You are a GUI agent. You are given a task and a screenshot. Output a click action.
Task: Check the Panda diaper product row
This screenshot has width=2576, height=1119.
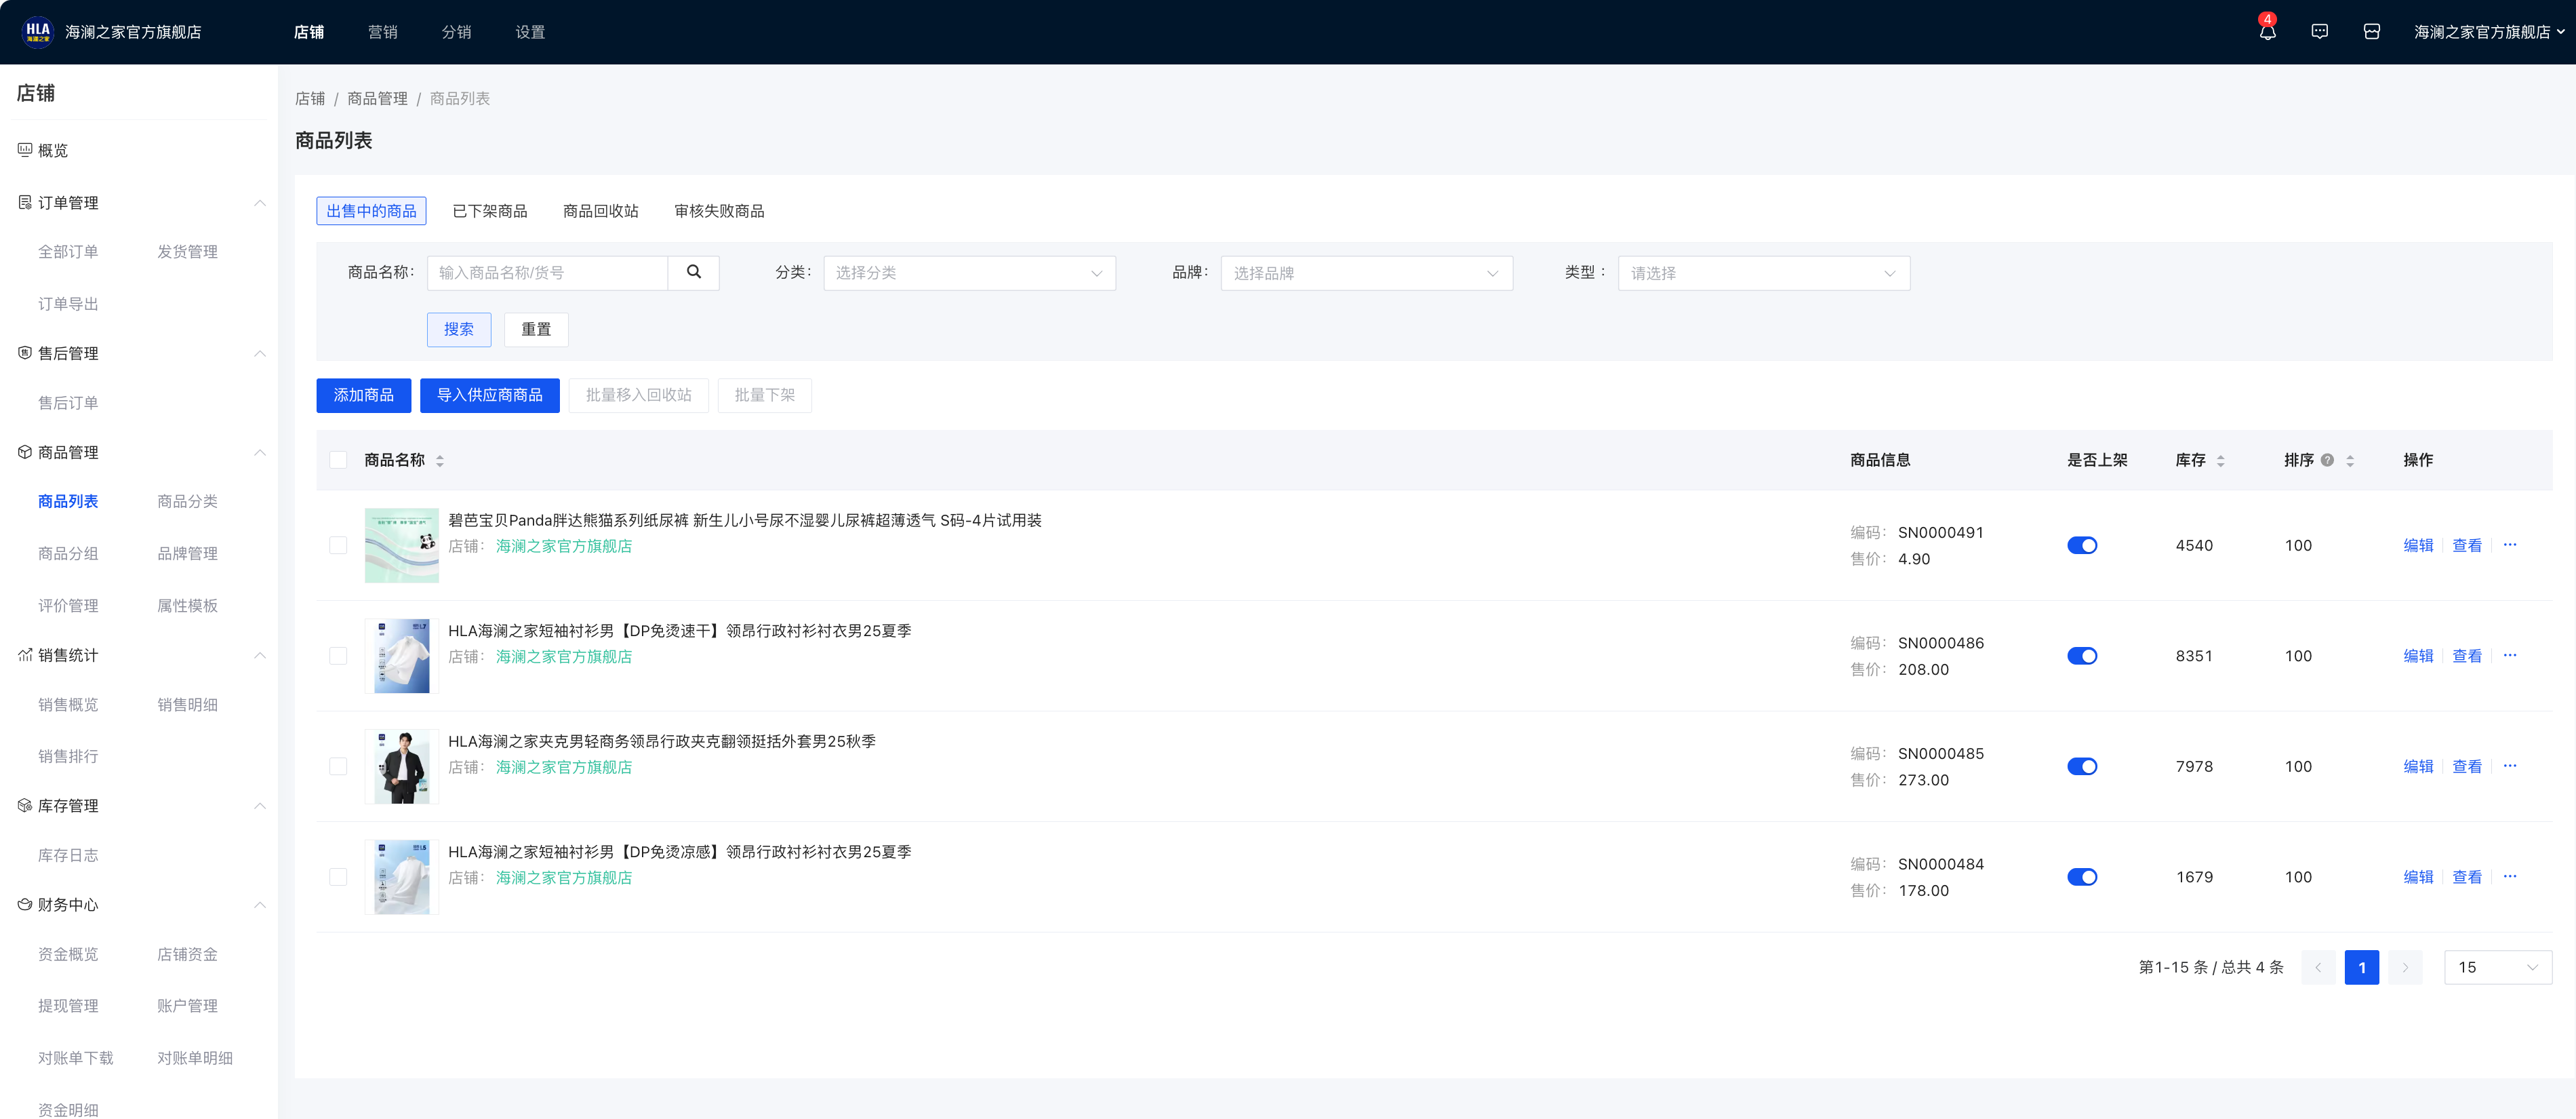pyautogui.click(x=338, y=545)
